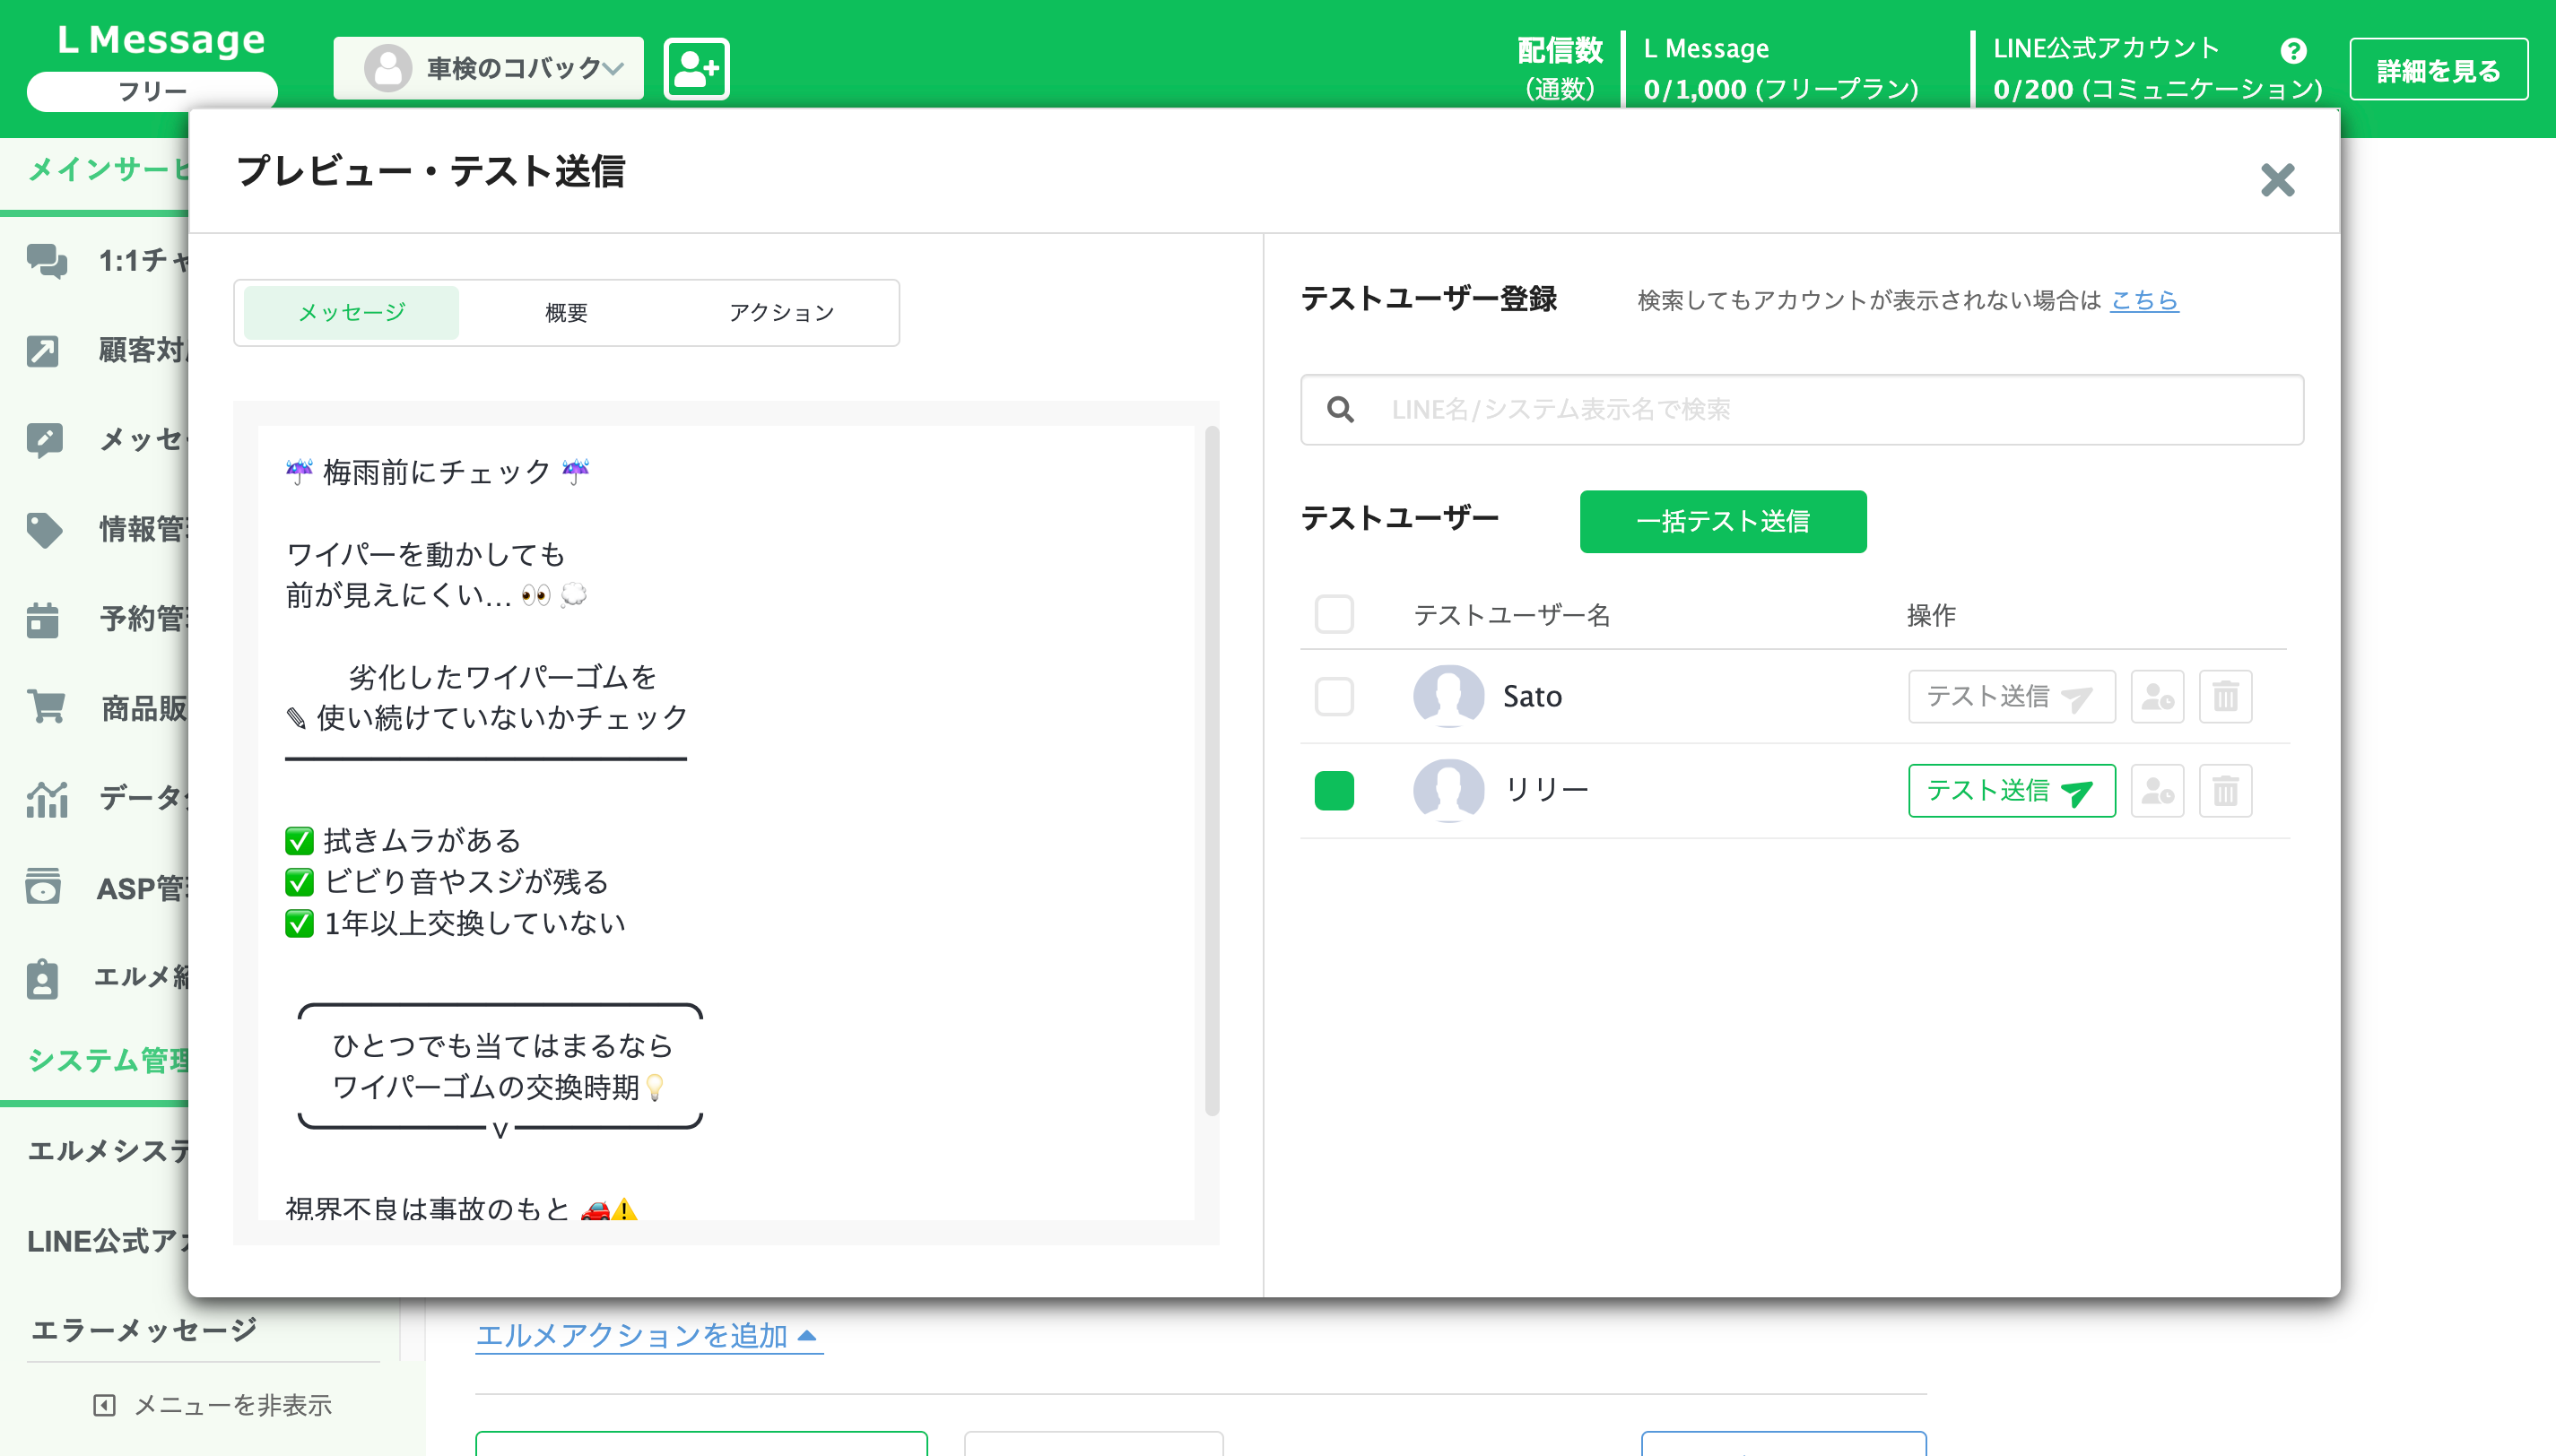Click the 操作 column header
This screenshot has width=2556, height=1456.
[1931, 615]
